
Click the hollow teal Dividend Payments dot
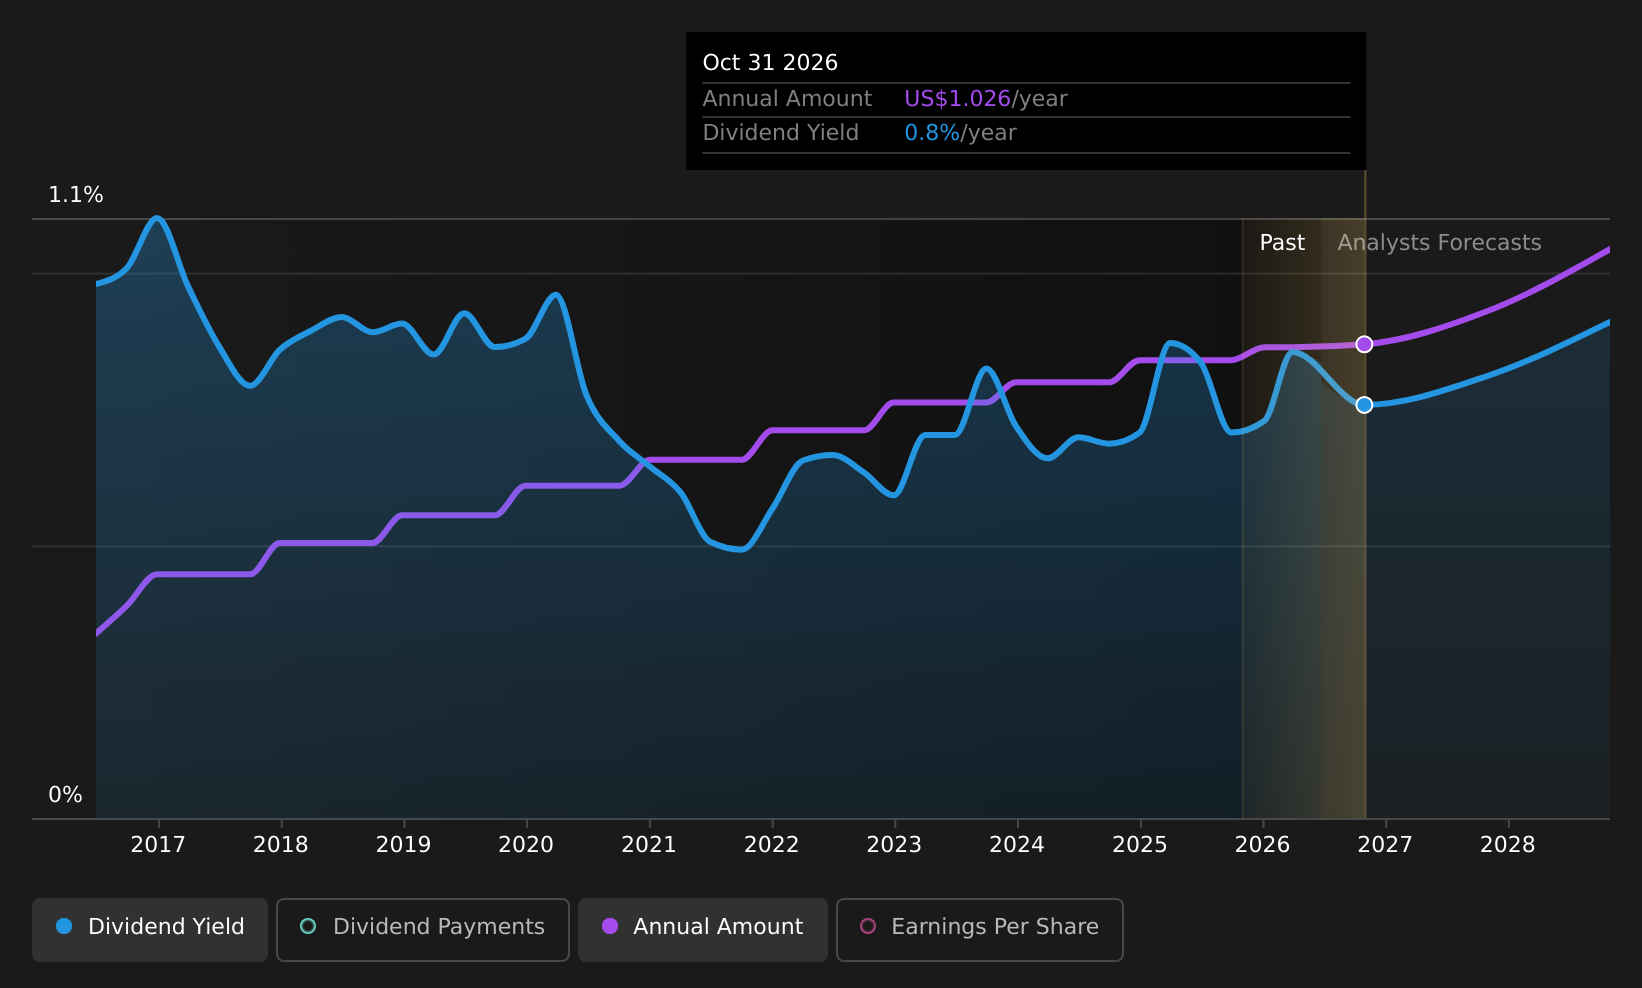pyautogui.click(x=308, y=927)
